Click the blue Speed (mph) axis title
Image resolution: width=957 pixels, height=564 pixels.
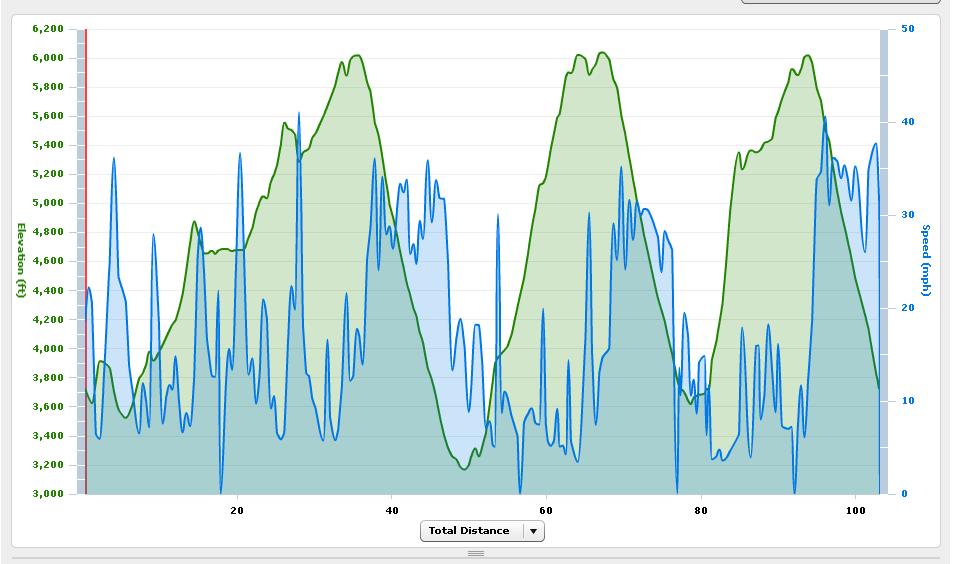(926, 260)
